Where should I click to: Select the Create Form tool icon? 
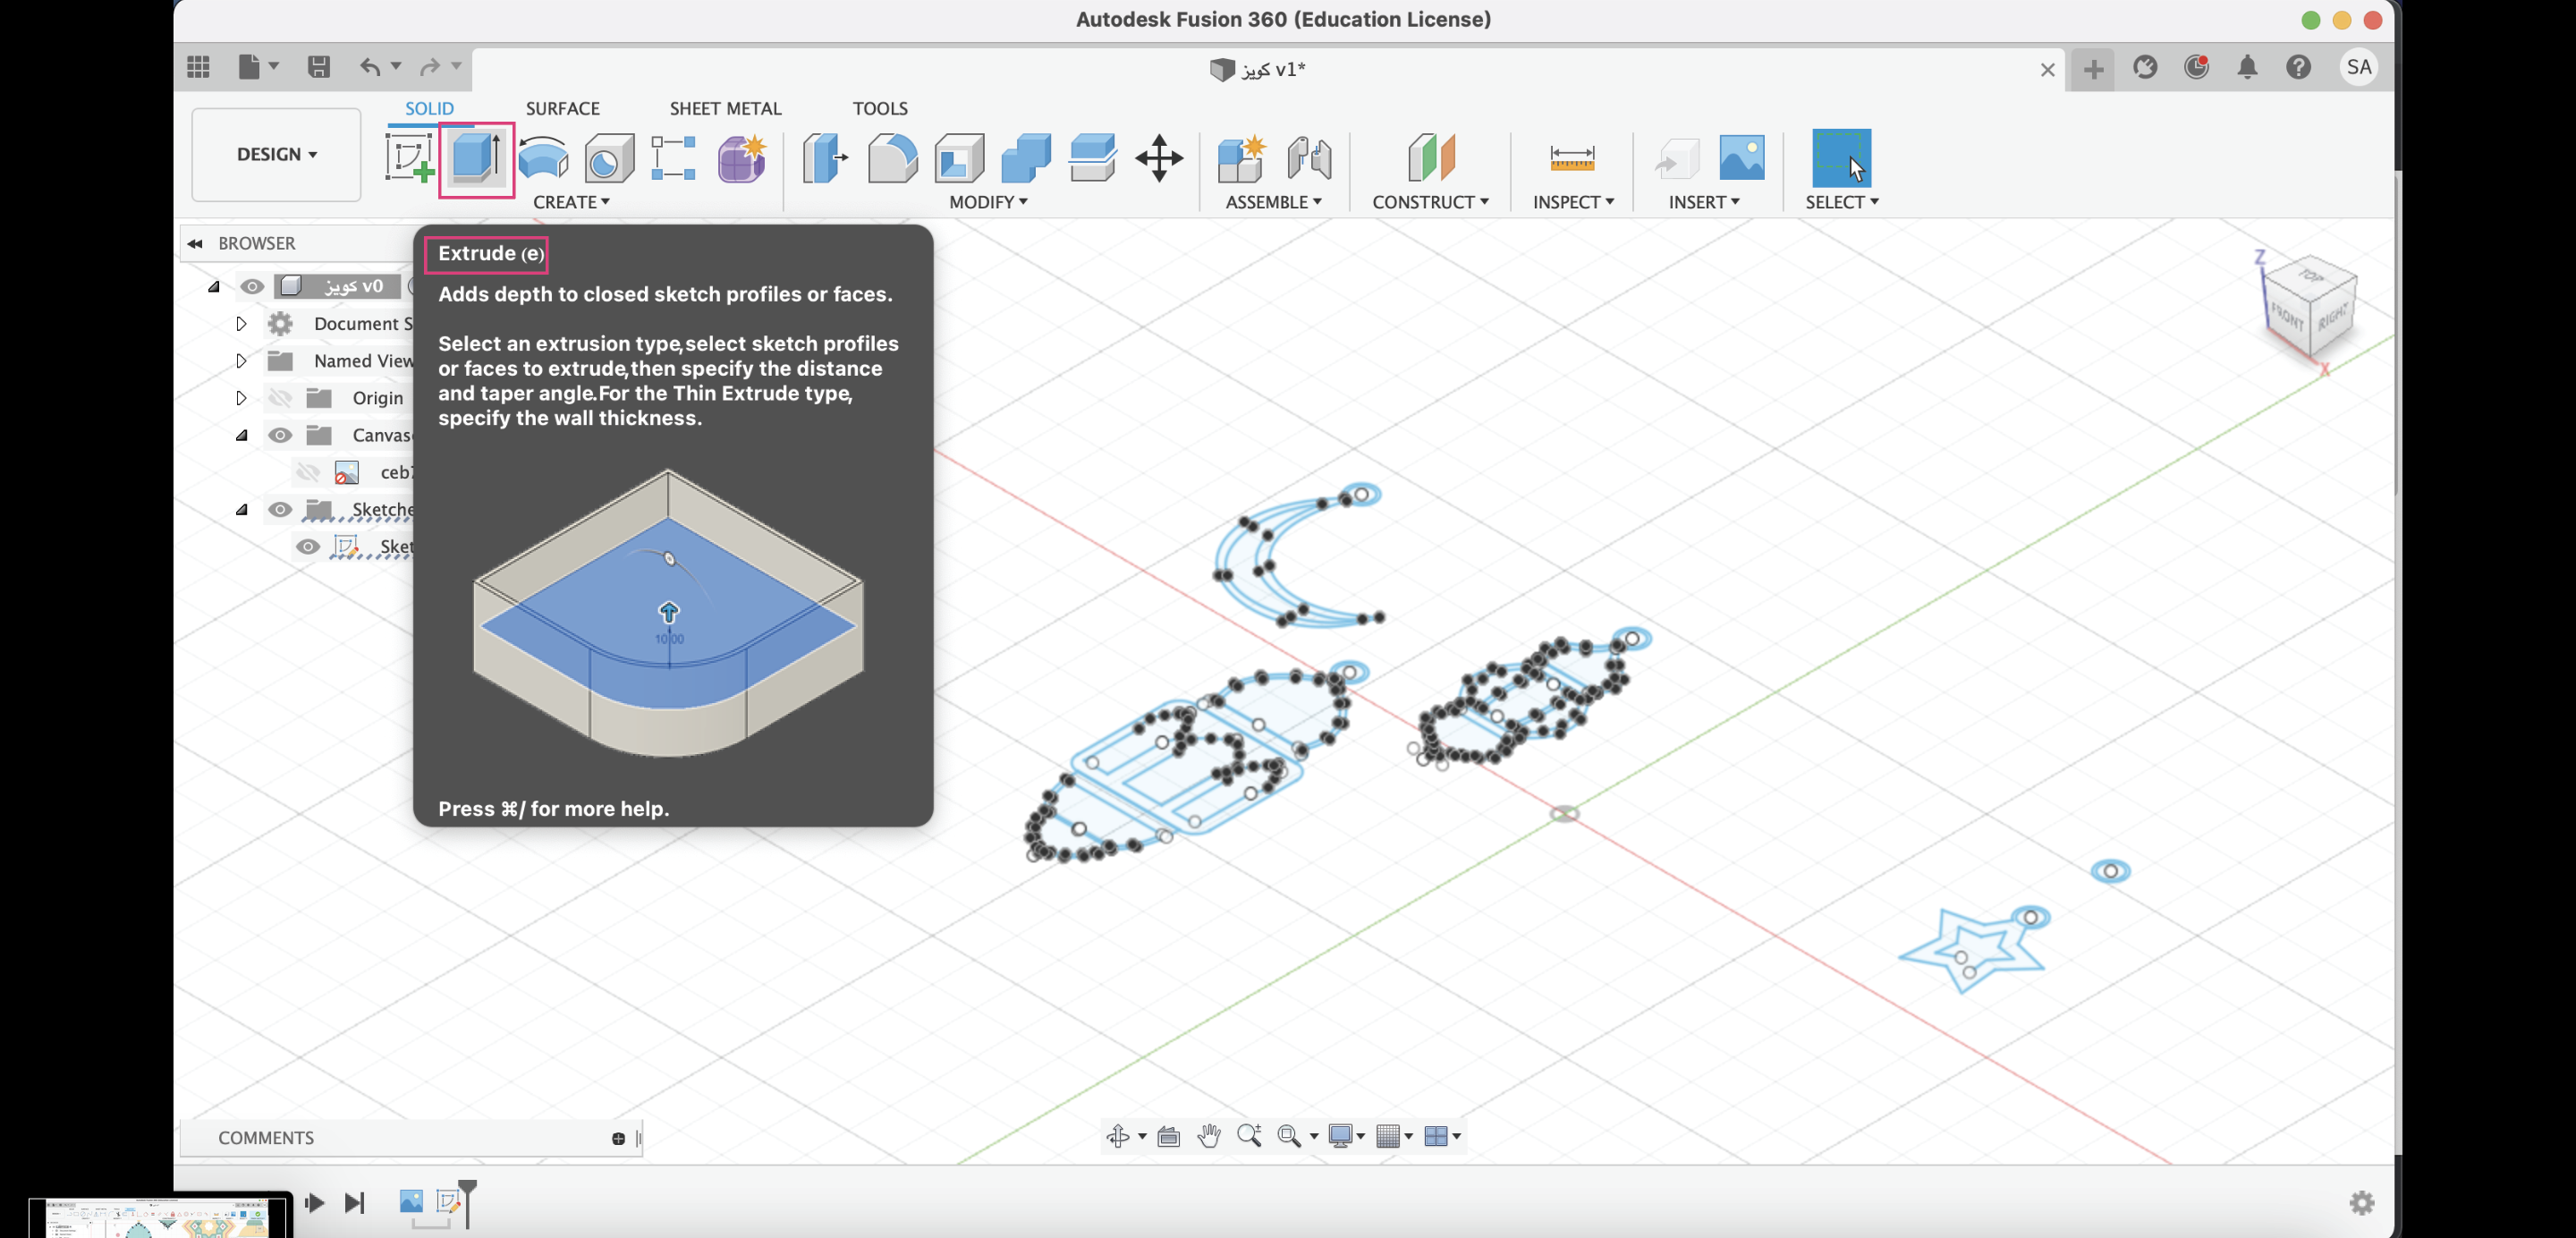[x=742, y=158]
